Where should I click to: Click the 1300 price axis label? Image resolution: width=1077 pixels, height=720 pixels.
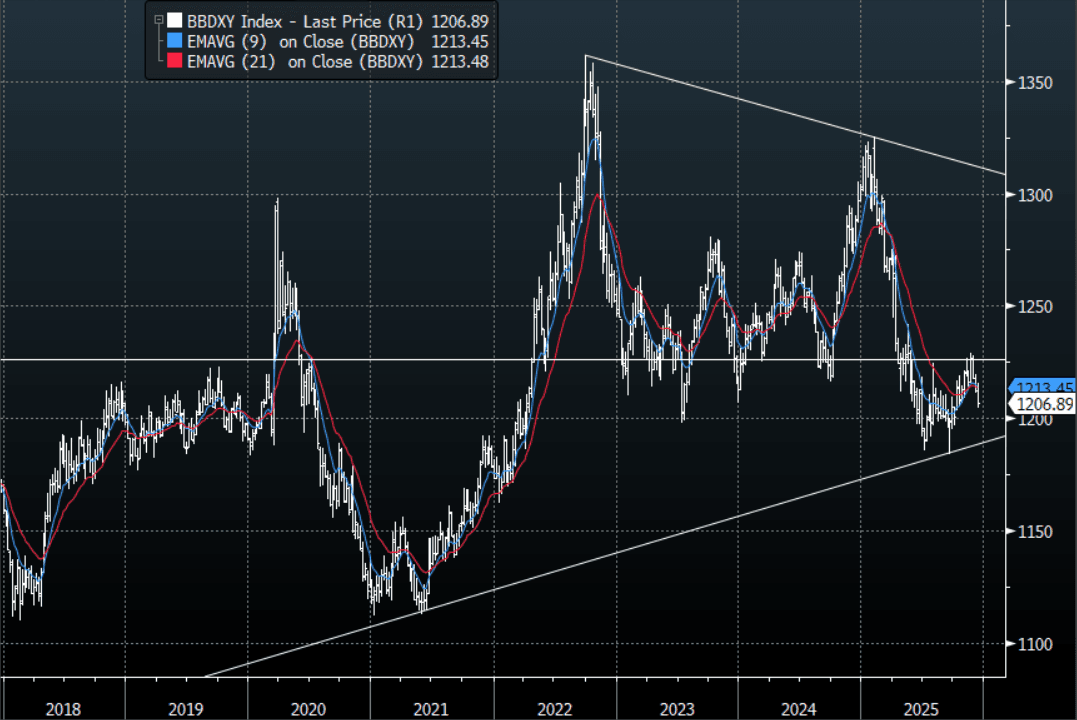[x=1035, y=196]
